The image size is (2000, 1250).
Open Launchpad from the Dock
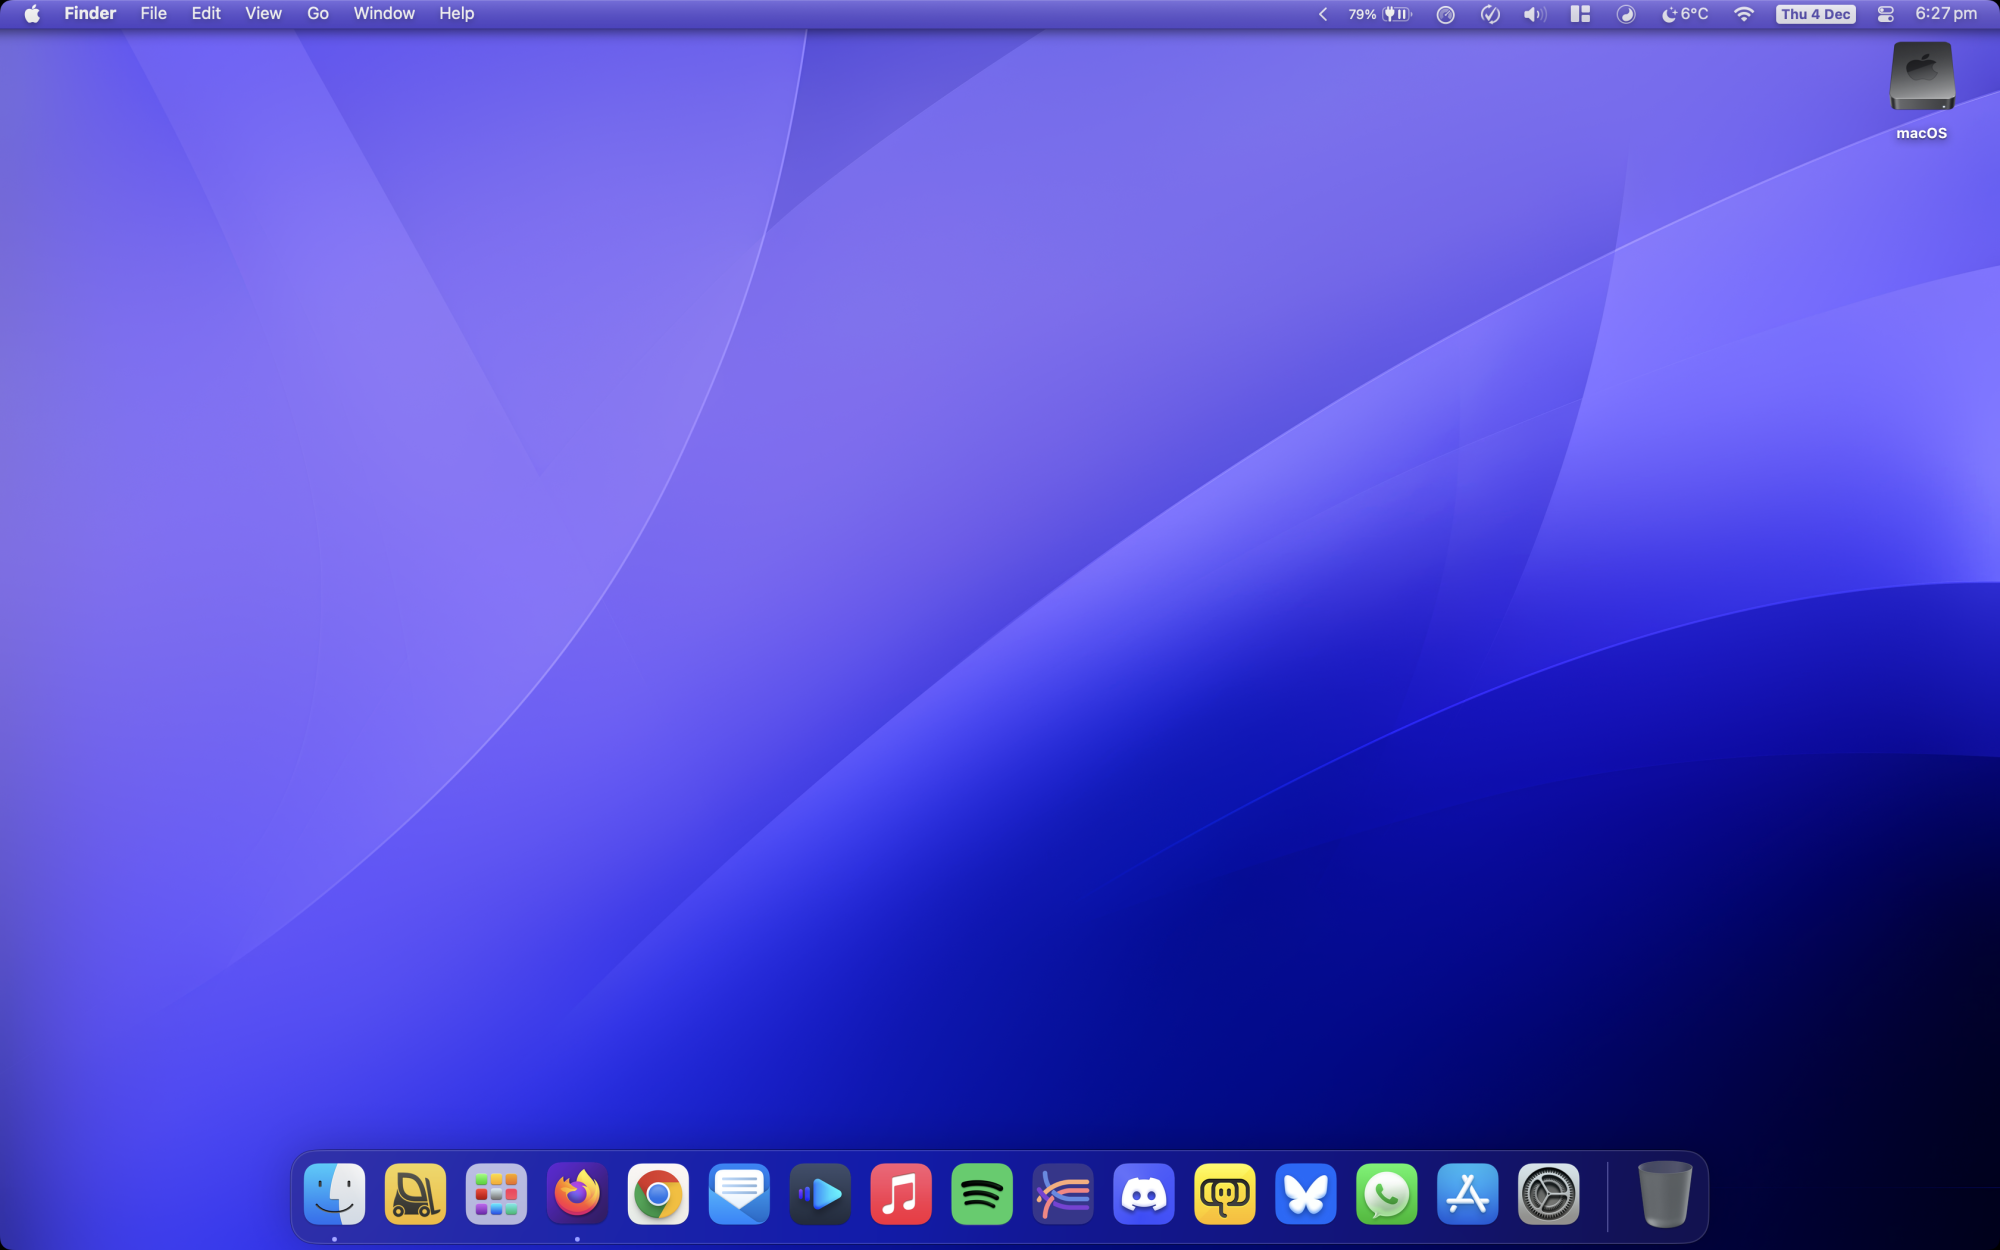(x=496, y=1193)
